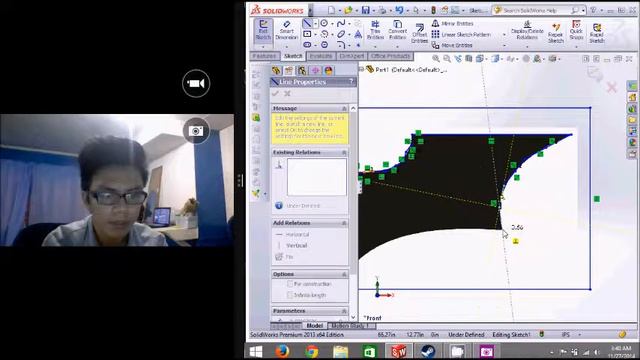Accept line properties with the green checkmark
Screen dimensions: 640x360
tap(276, 93)
